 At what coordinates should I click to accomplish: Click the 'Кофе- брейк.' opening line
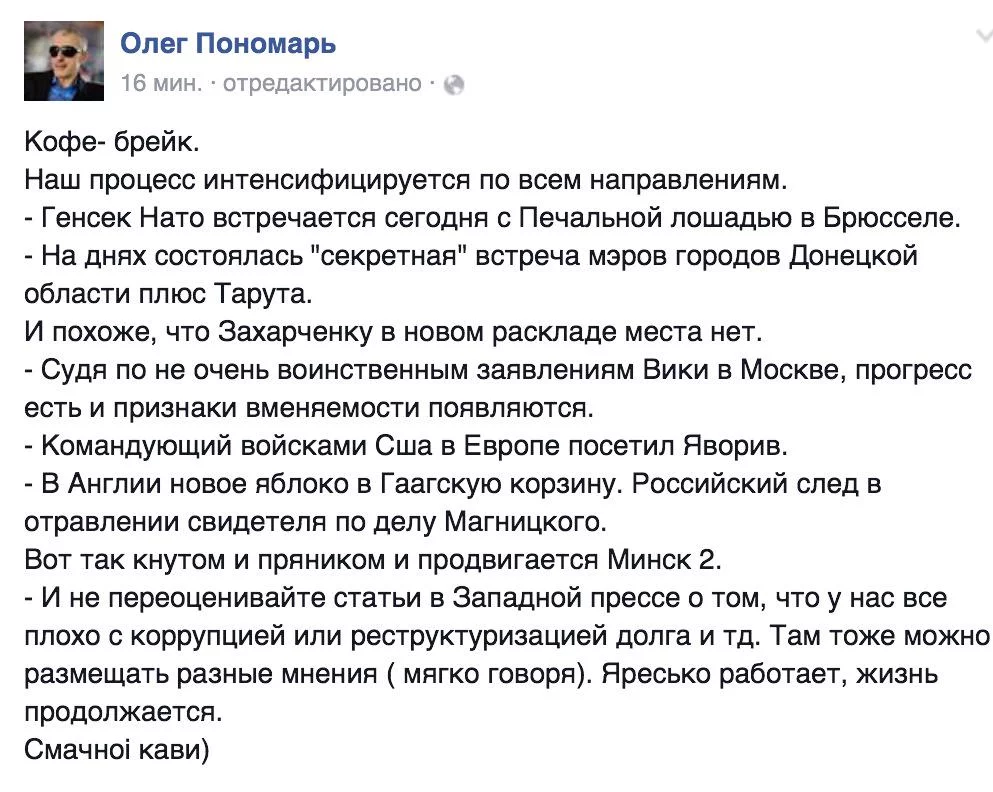coord(111,145)
